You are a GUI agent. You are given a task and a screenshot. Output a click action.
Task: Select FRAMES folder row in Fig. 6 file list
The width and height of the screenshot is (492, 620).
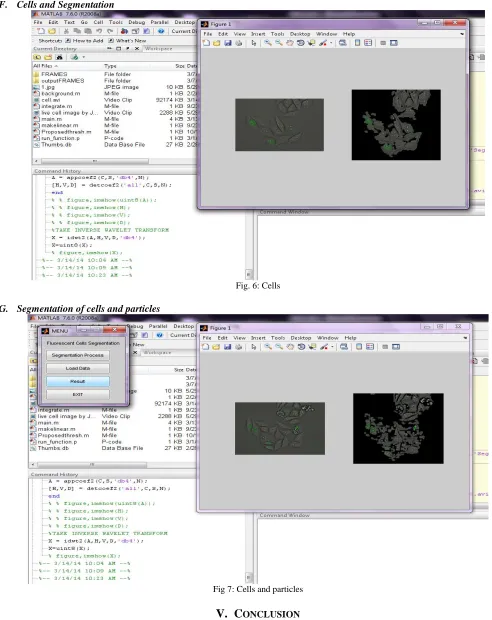pyautogui.click(x=115, y=74)
